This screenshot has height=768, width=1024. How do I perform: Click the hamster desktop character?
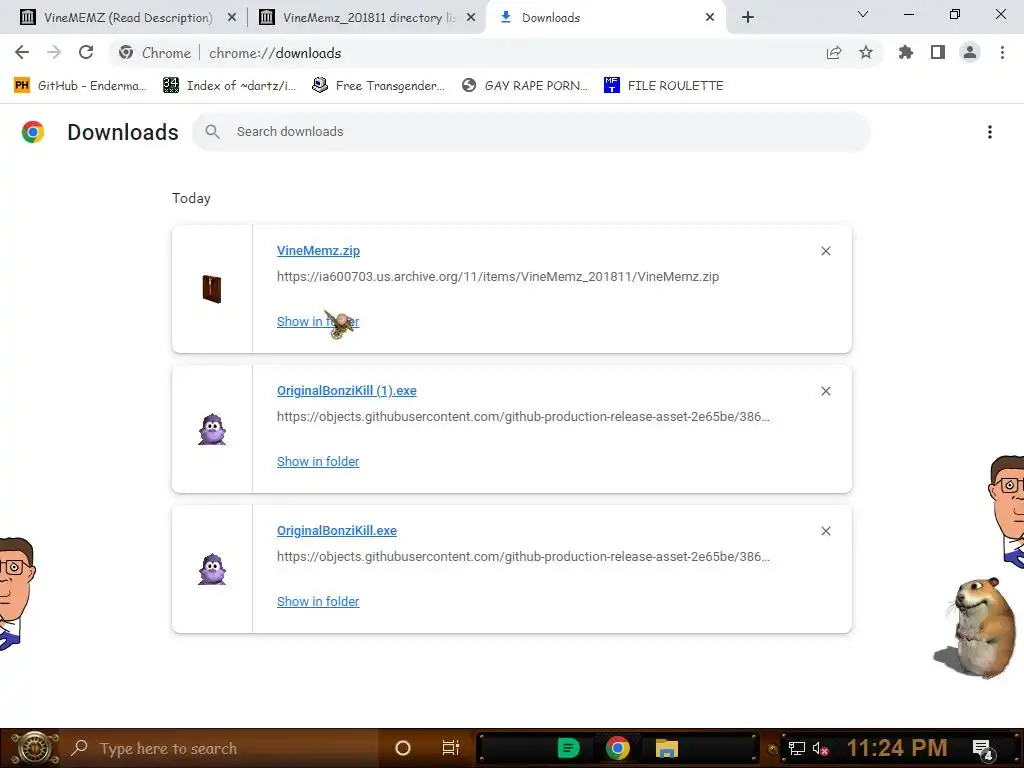coord(977,628)
